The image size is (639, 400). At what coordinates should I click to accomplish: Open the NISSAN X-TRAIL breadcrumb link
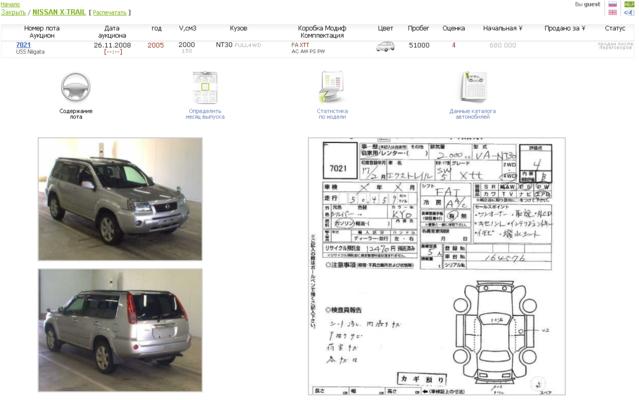pos(59,12)
